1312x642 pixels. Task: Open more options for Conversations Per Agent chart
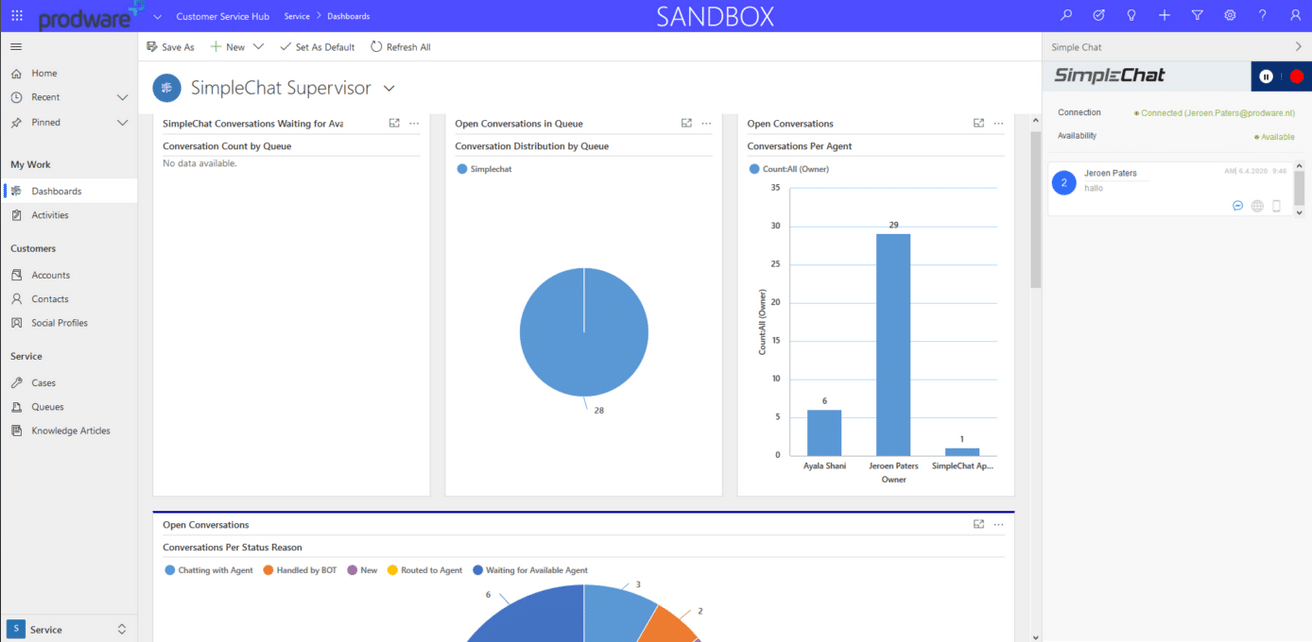(x=998, y=123)
